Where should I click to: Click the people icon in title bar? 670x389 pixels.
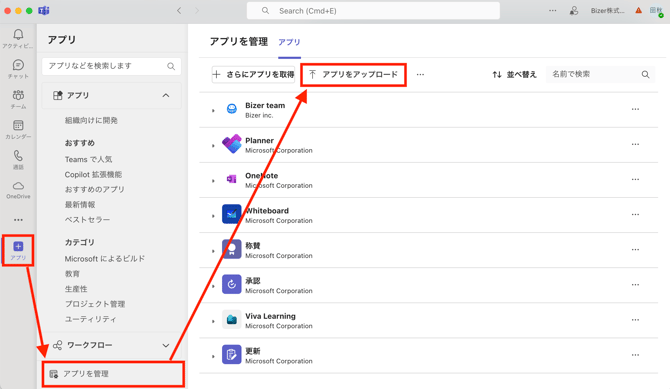click(x=574, y=11)
